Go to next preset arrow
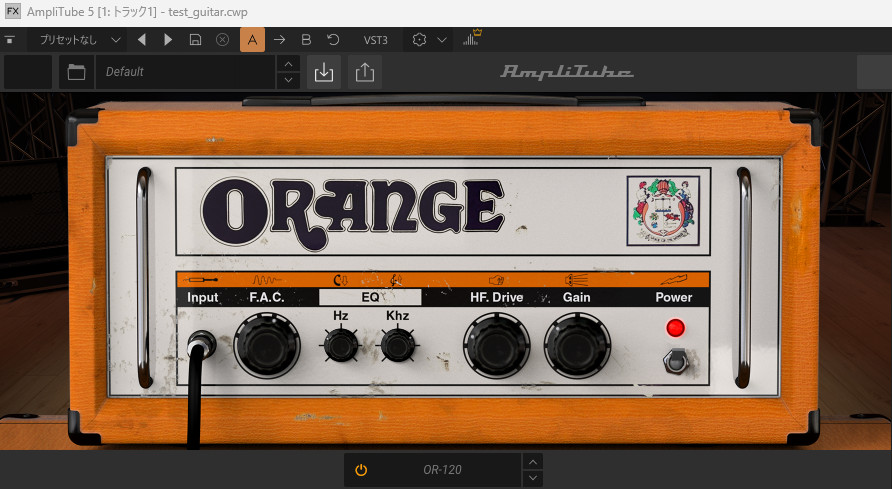 (x=168, y=40)
